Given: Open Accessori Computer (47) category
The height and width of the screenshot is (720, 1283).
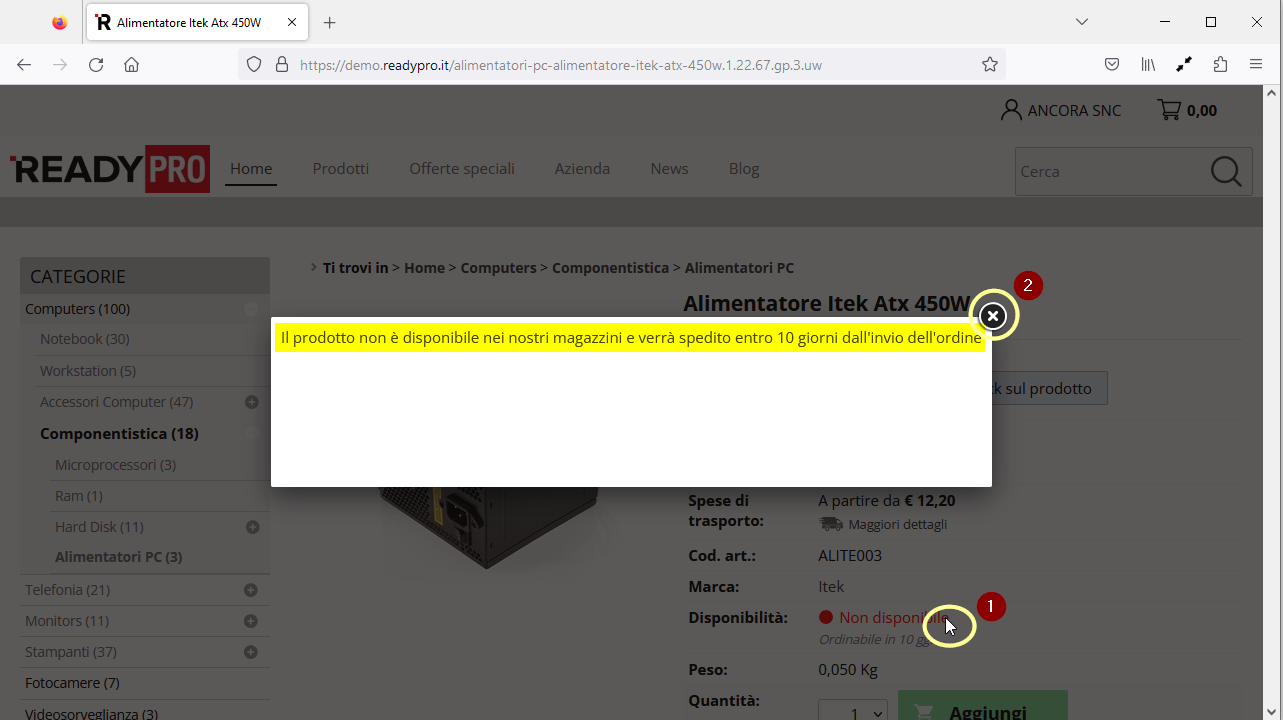Looking at the screenshot, I should point(117,402).
